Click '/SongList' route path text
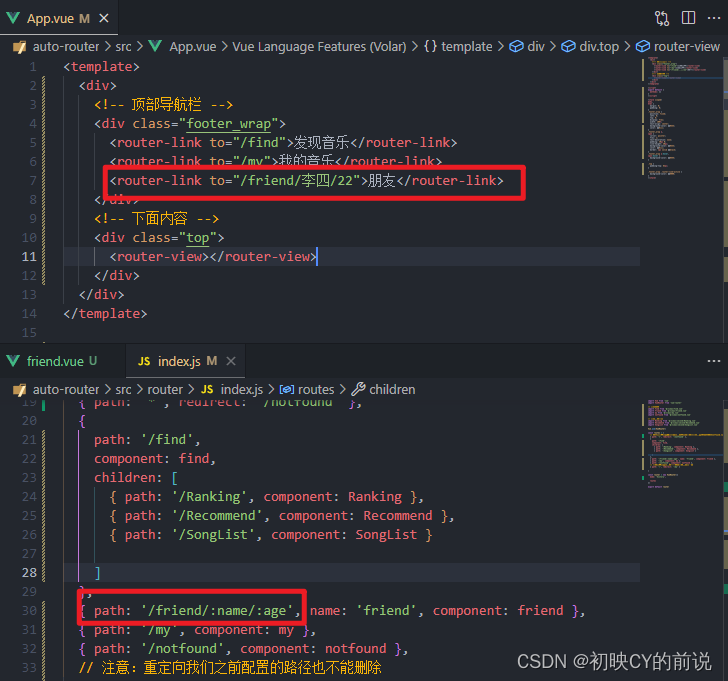The height and width of the screenshot is (681, 728). [213, 535]
